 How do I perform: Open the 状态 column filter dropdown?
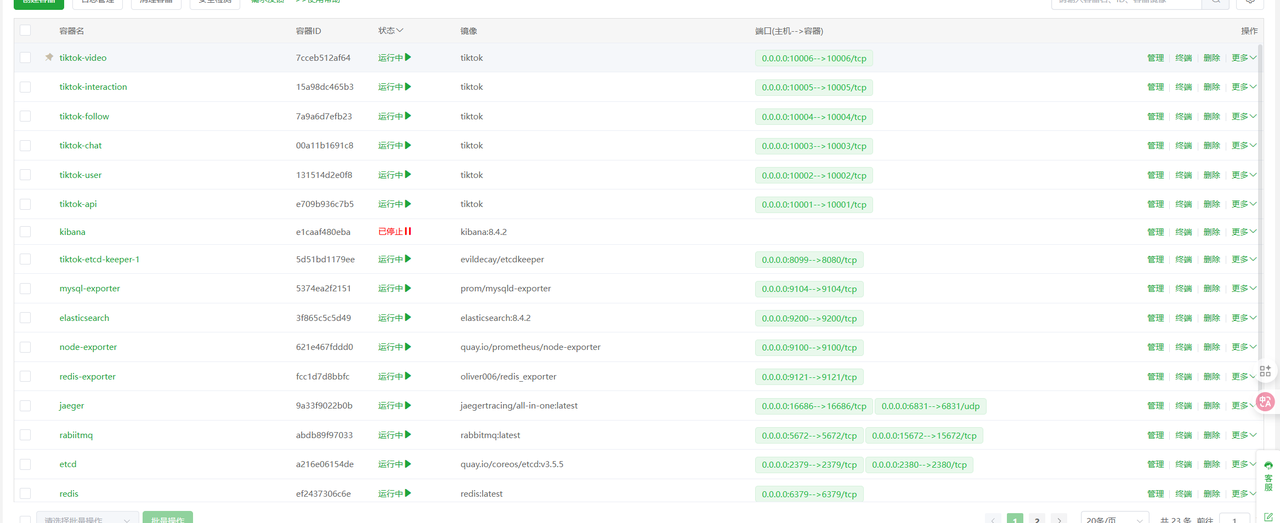(x=391, y=31)
